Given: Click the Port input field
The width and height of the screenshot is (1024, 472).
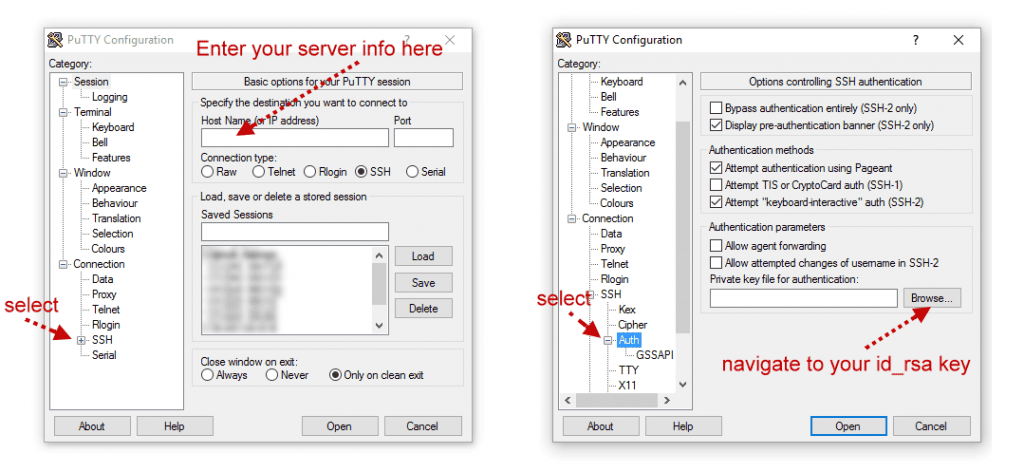Looking at the screenshot, I should (x=423, y=138).
